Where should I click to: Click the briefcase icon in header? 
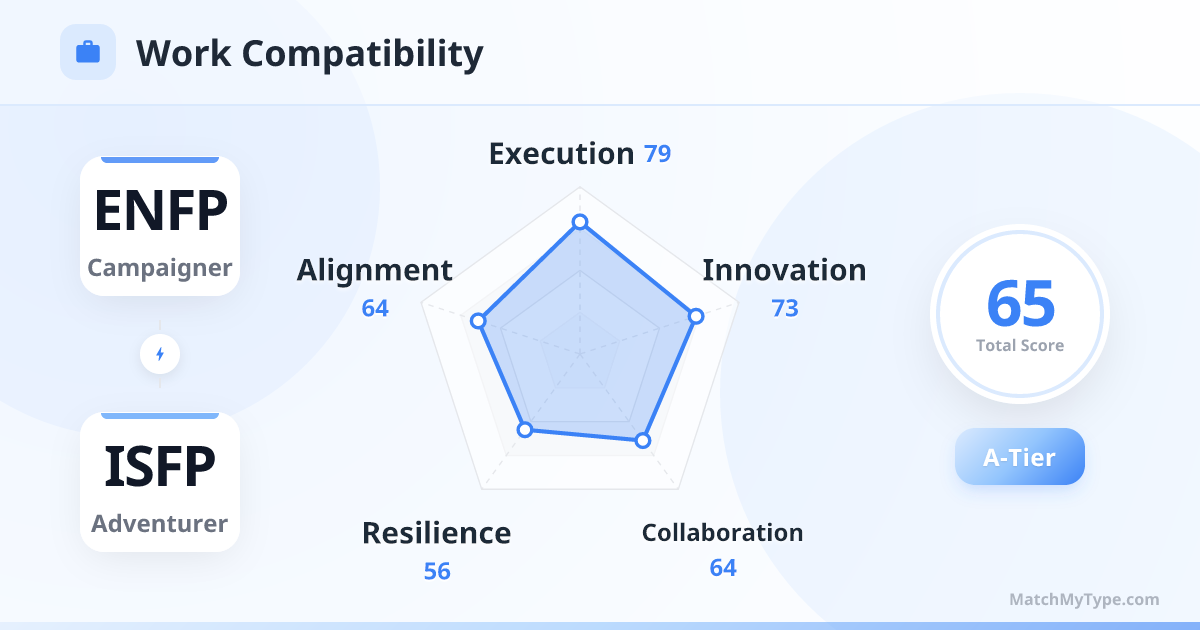click(88, 52)
